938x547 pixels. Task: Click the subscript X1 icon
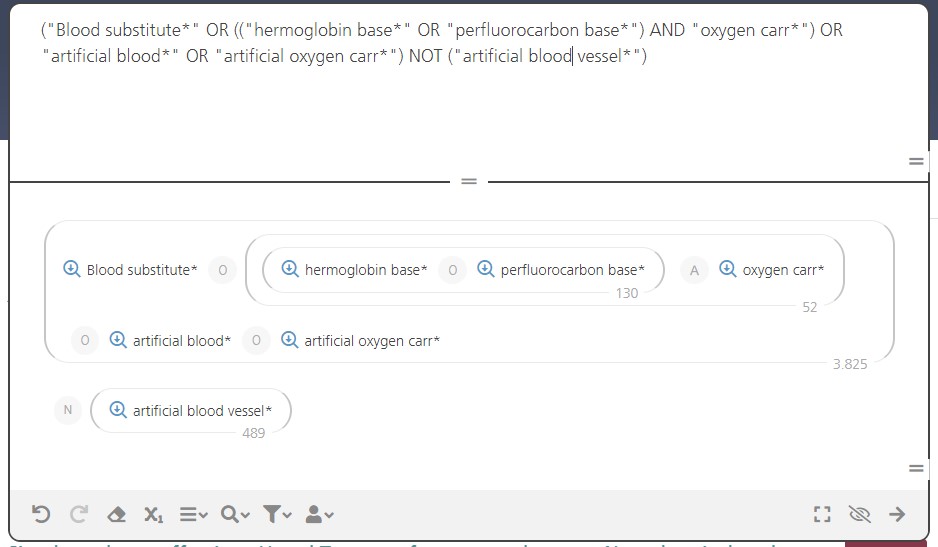coord(153,514)
